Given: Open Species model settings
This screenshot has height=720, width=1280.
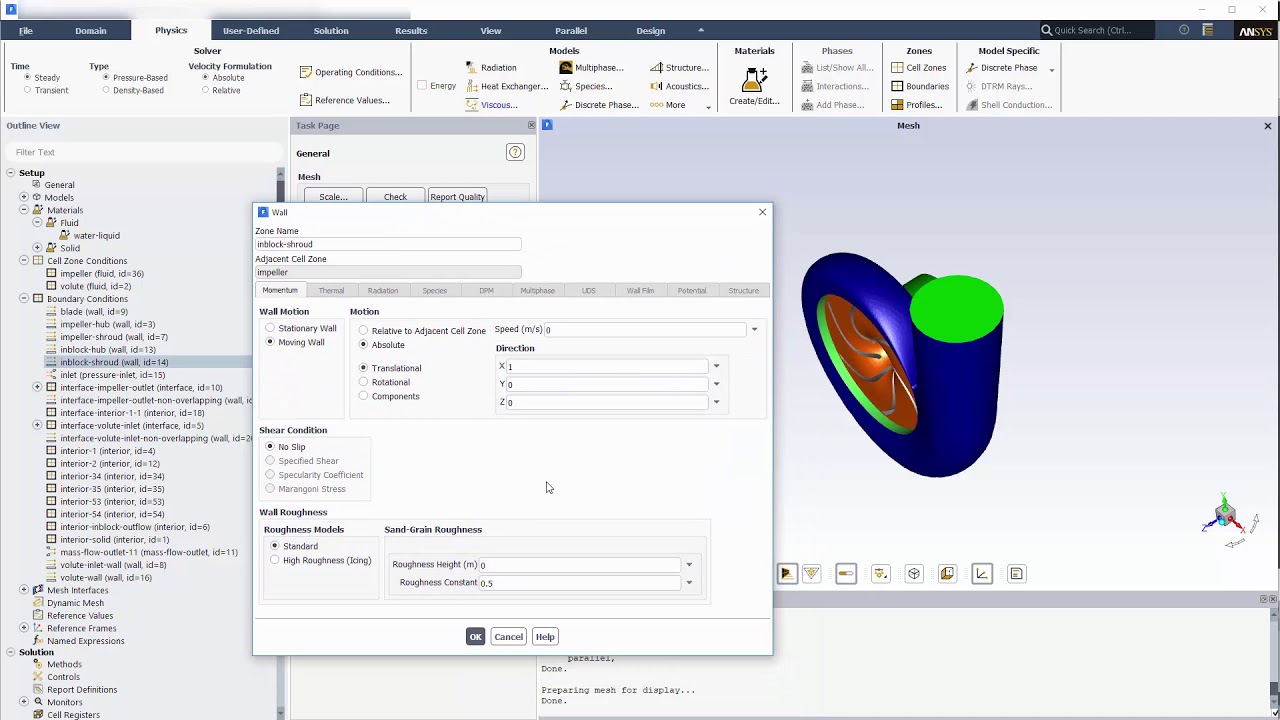Looking at the screenshot, I should (x=586, y=86).
